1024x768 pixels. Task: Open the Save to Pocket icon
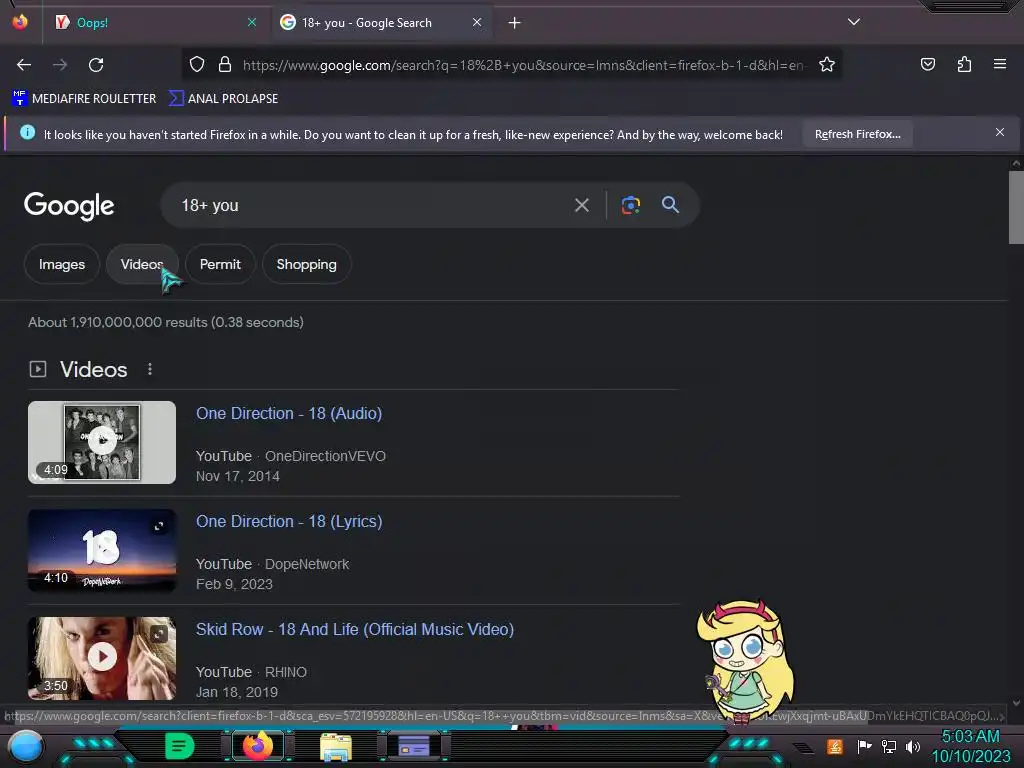(x=927, y=64)
